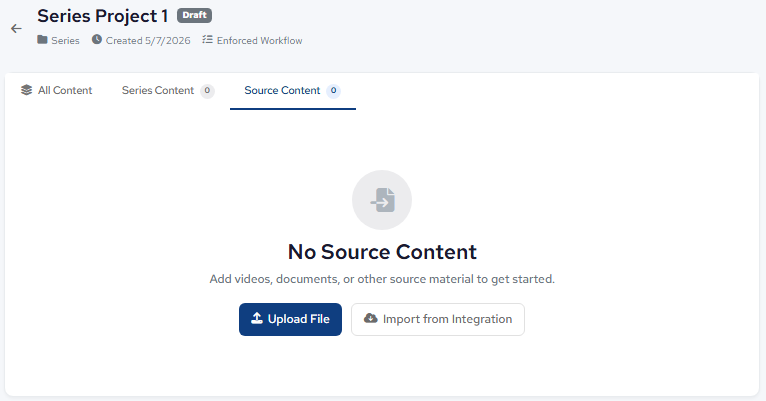The image size is (766, 401).
Task: Click the Source Content count badge
Action: (x=333, y=90)
